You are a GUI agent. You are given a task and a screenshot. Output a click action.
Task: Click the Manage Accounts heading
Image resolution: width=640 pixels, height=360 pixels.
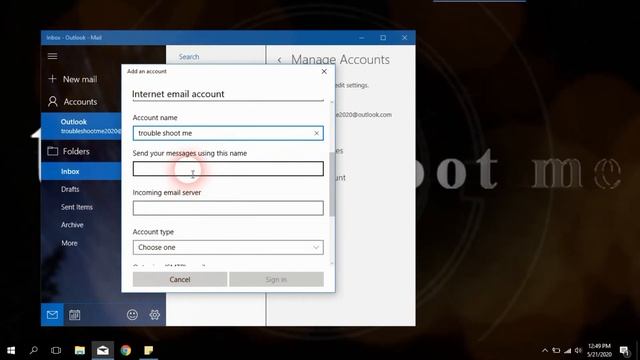point(340,60)
